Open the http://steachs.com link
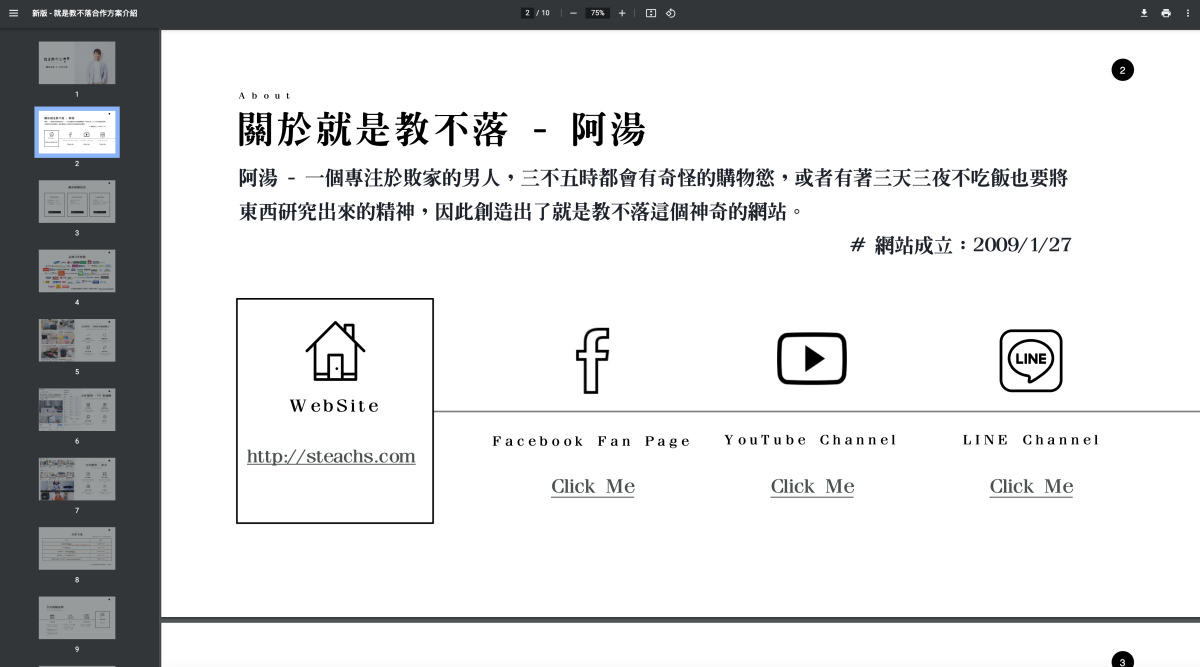The image size is (1200, 667). click(x=331, y=457)
